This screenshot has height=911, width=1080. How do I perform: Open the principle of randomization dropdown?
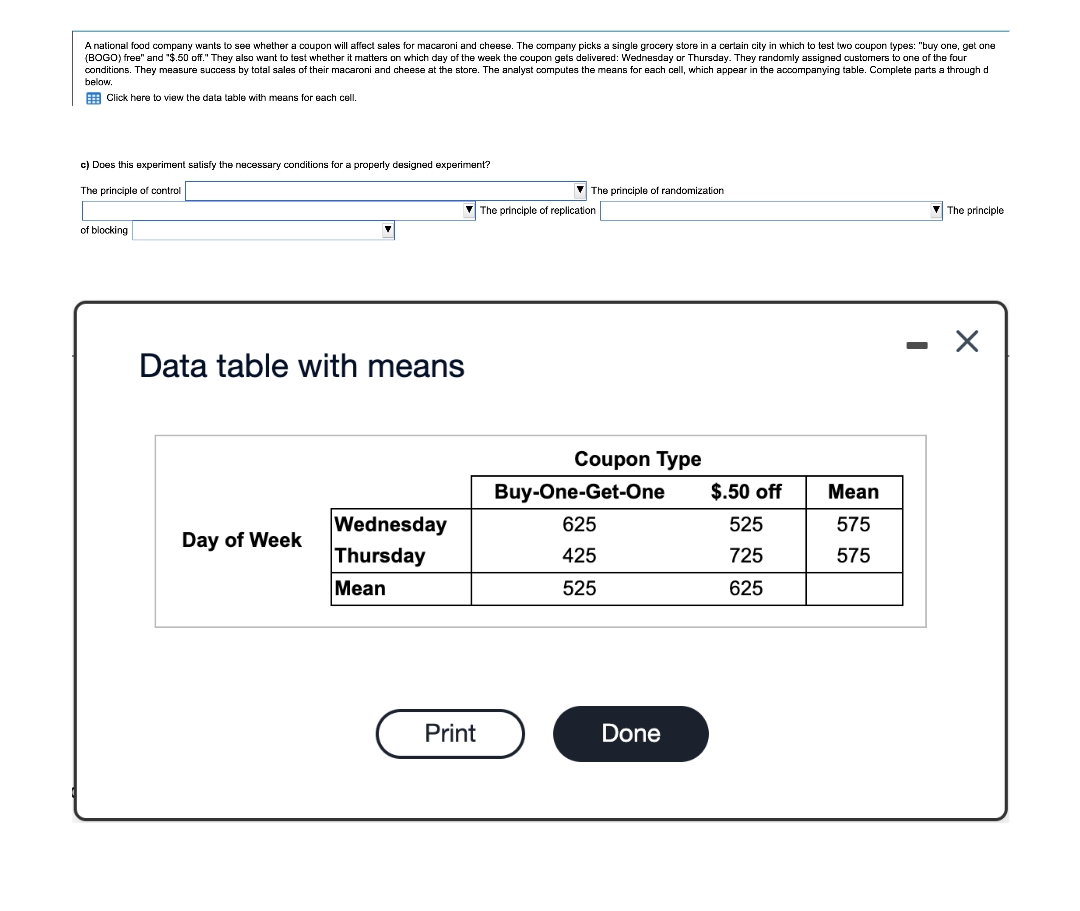[x=278, y=211]
